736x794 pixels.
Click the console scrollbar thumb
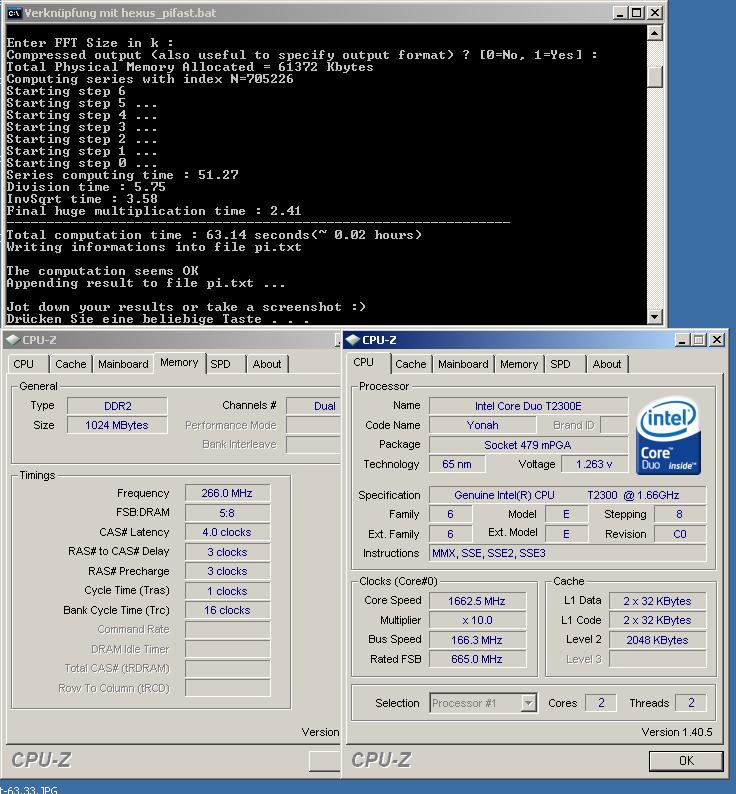[654, 76]
